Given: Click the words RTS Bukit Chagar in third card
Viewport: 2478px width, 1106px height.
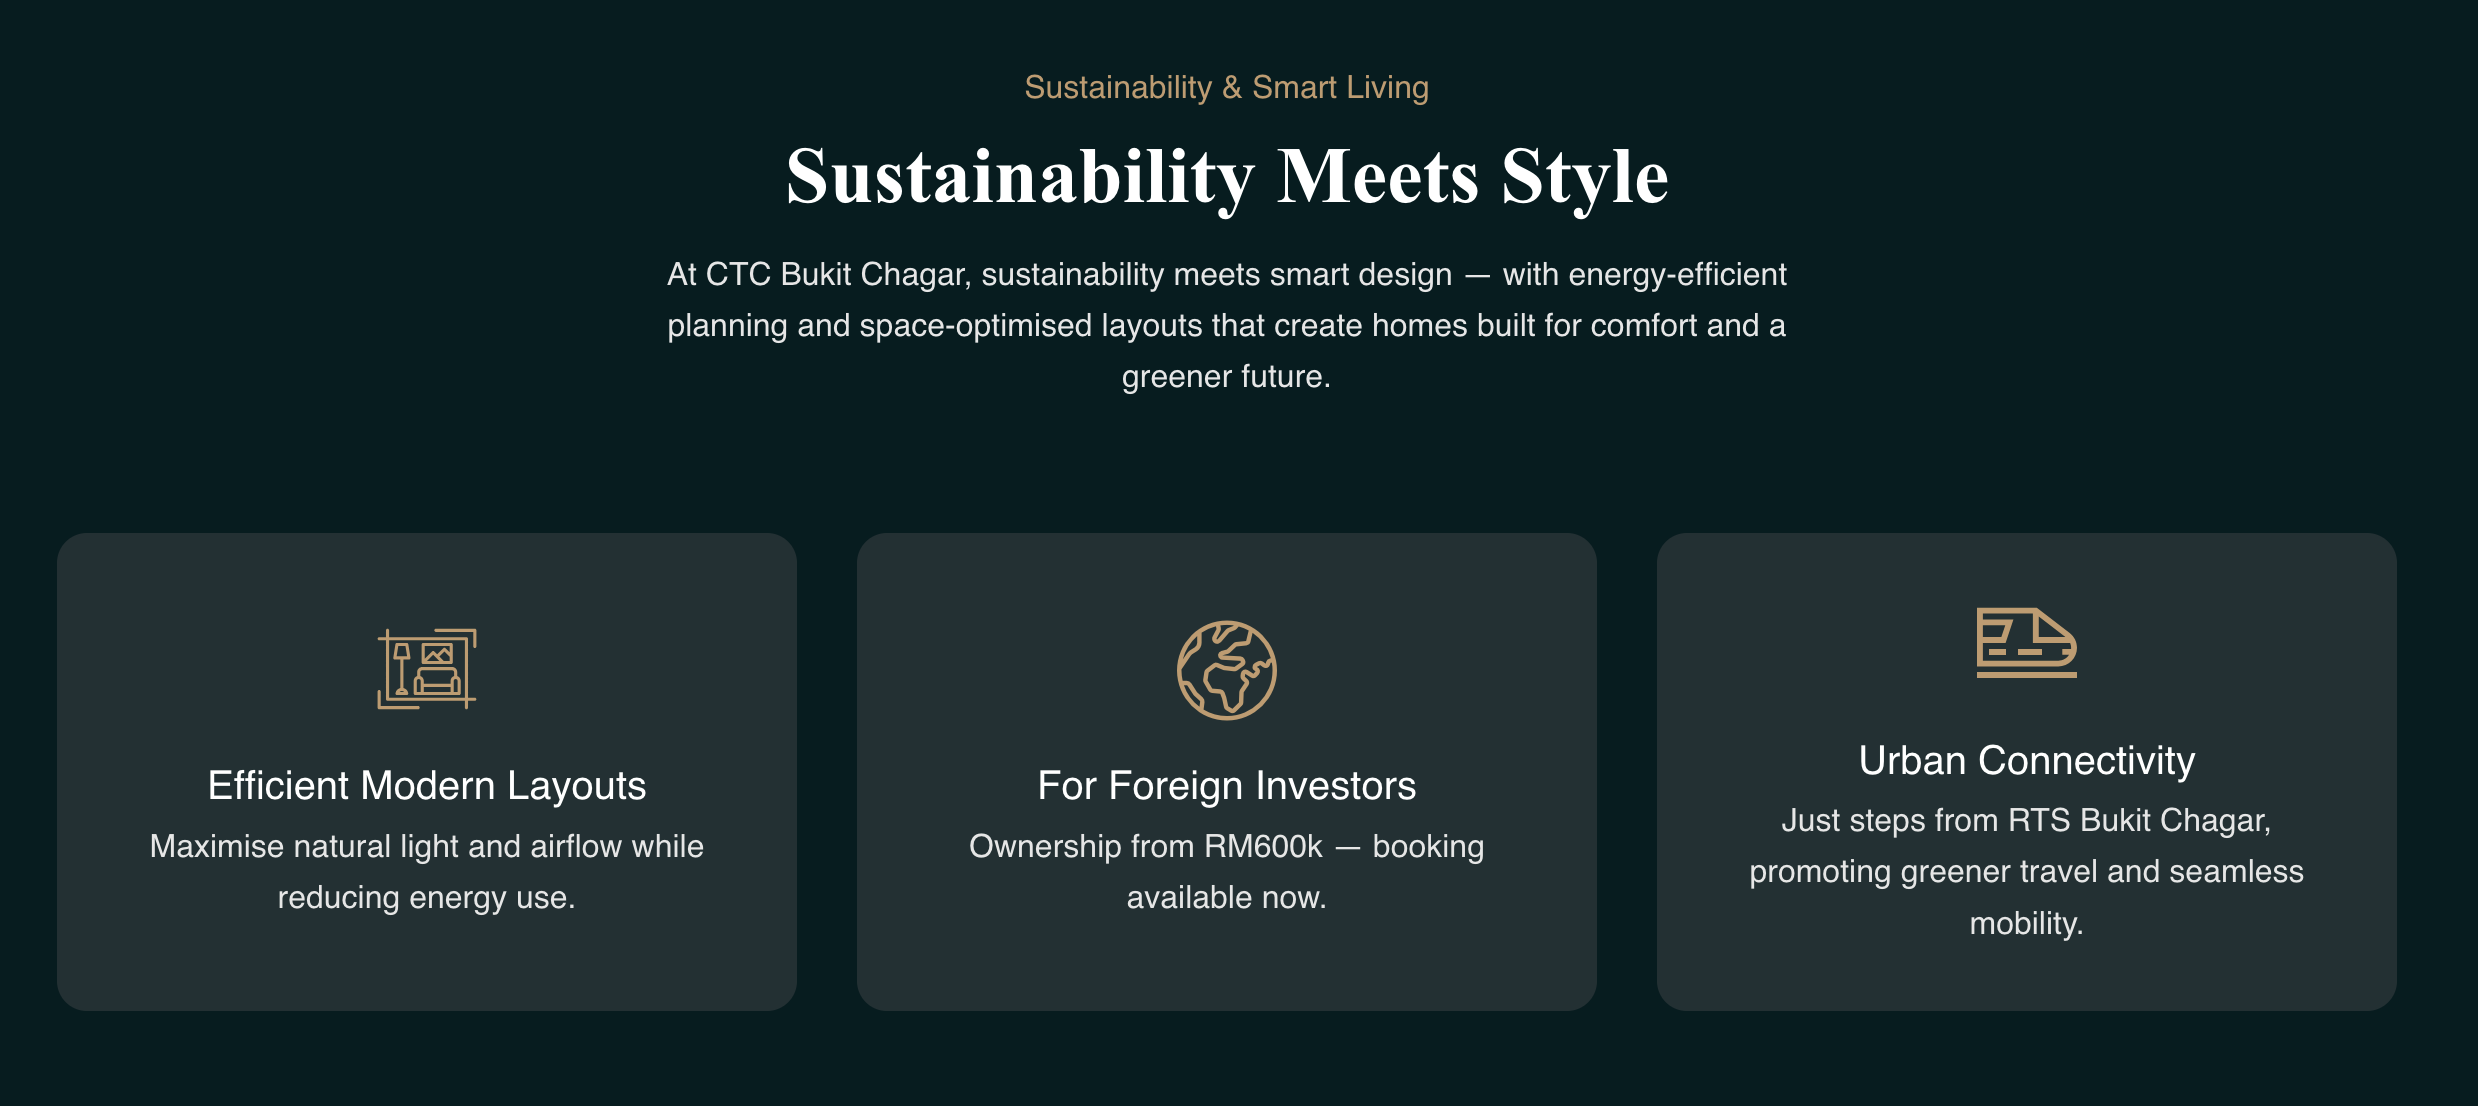Looking at the screenshot, I should click(2138, 821).
